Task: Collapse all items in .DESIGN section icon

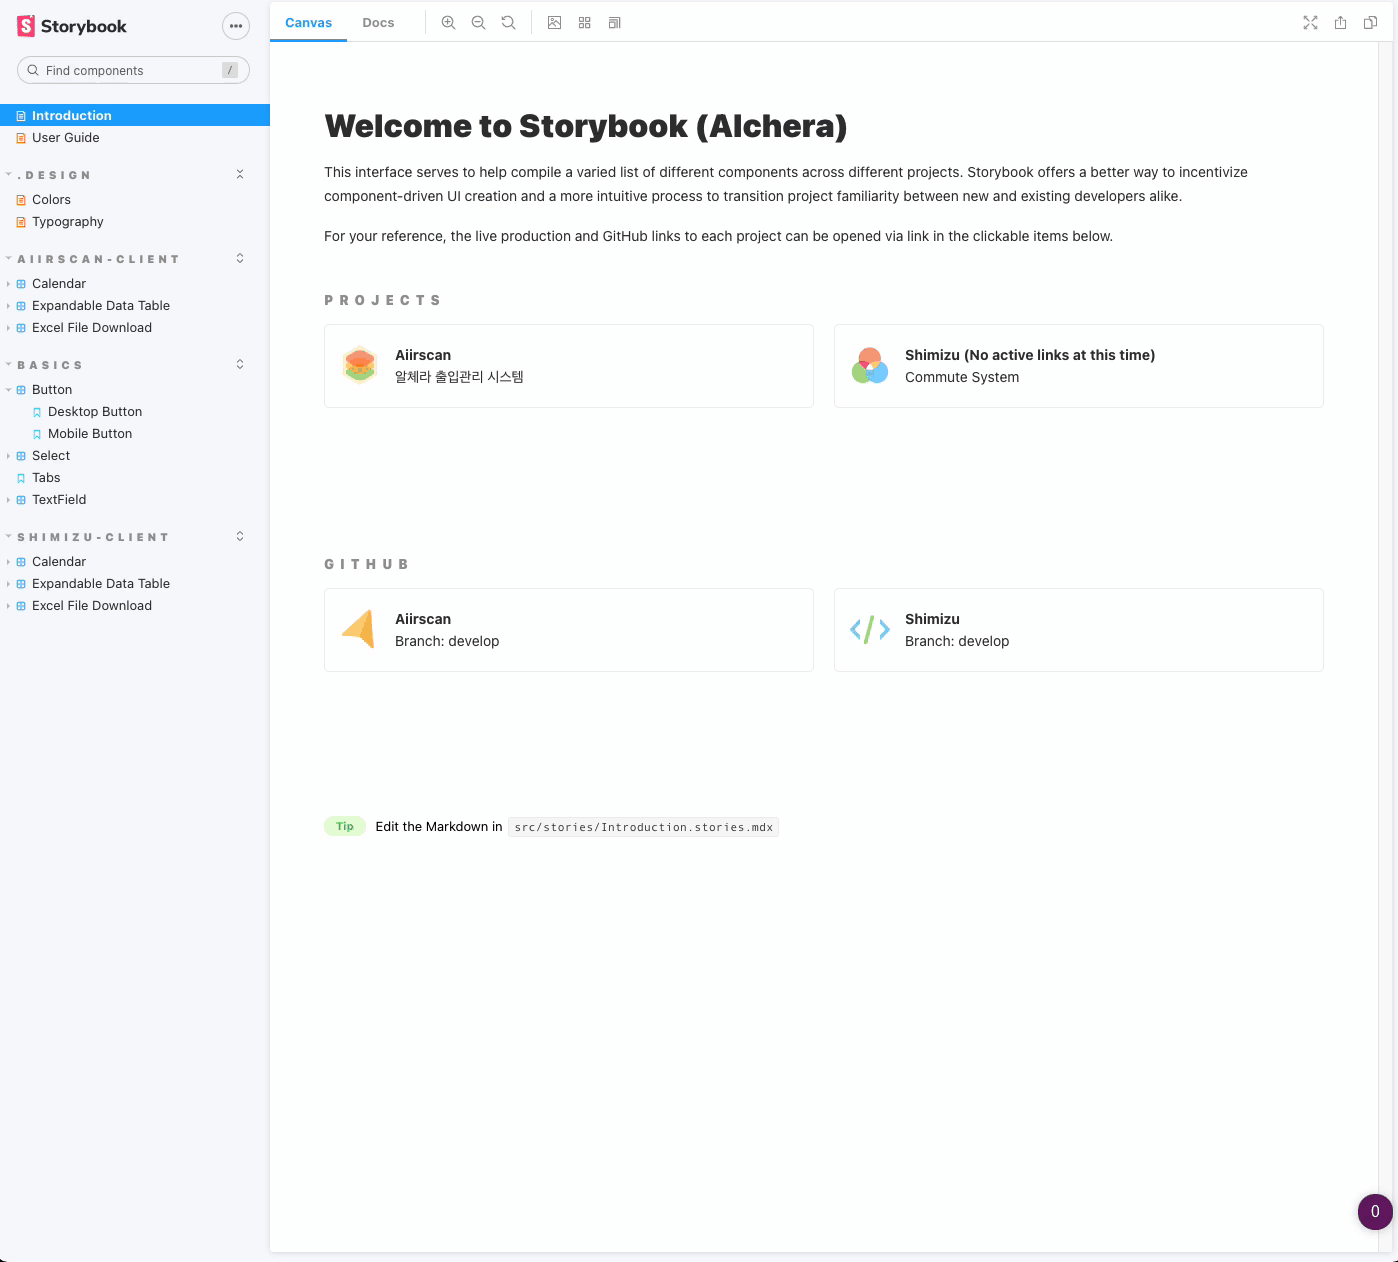Action: [x=240, y=174]
